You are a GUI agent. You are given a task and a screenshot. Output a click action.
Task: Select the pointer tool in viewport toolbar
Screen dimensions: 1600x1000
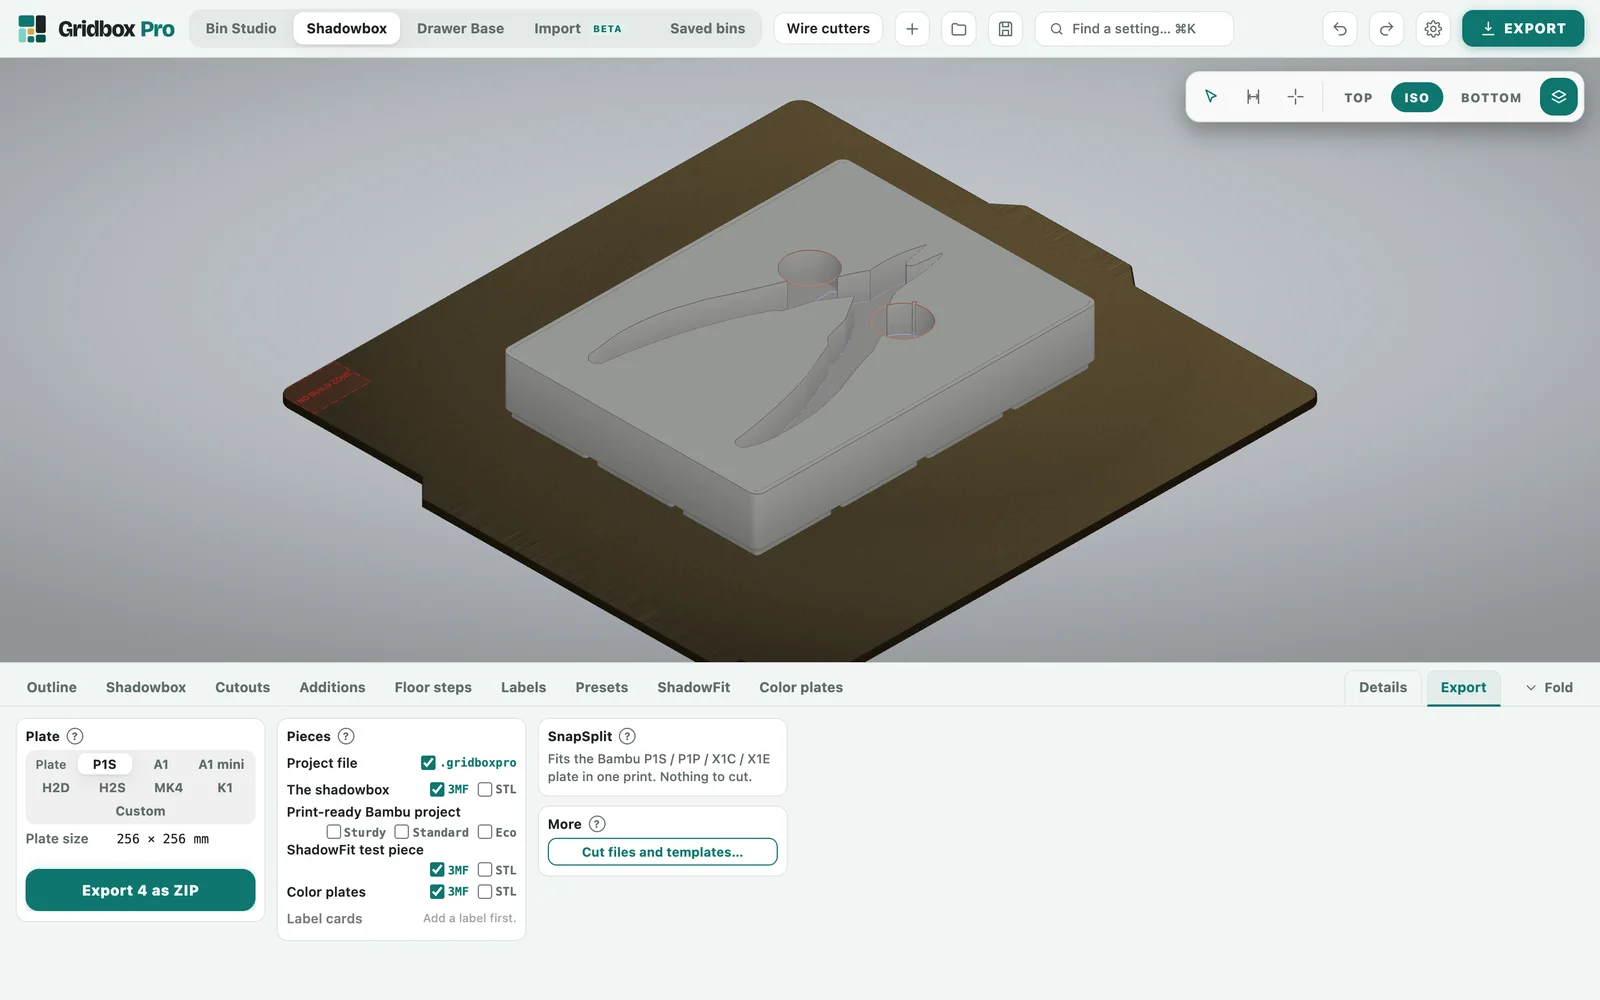pyautogui.click(x=1211, y=97)
